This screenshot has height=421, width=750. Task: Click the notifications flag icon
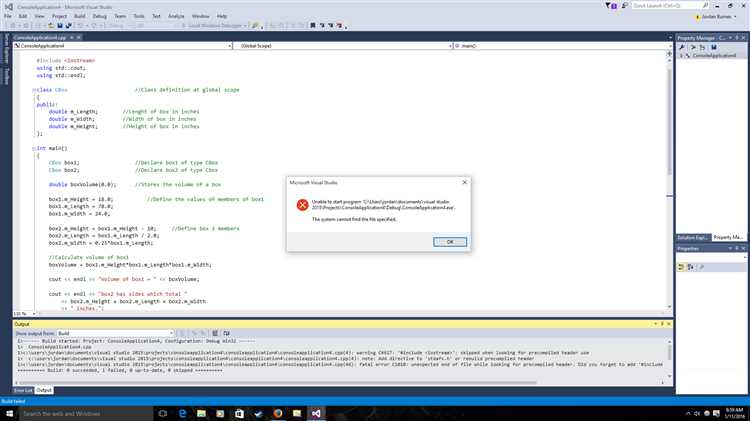[611, 6]
